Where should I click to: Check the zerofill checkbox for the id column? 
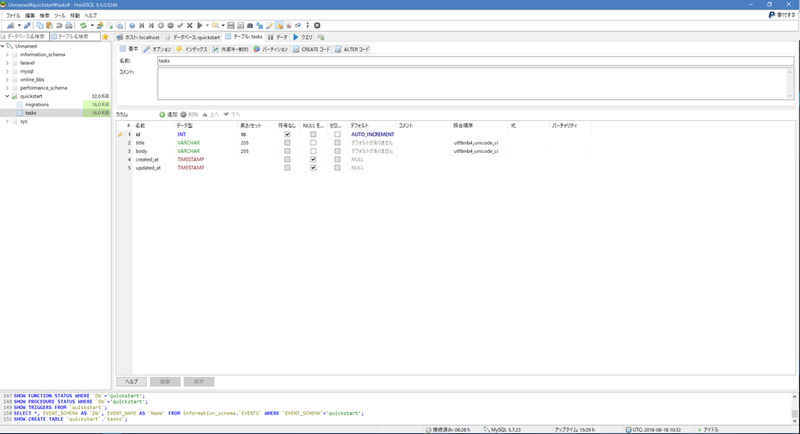coord(337,135)
